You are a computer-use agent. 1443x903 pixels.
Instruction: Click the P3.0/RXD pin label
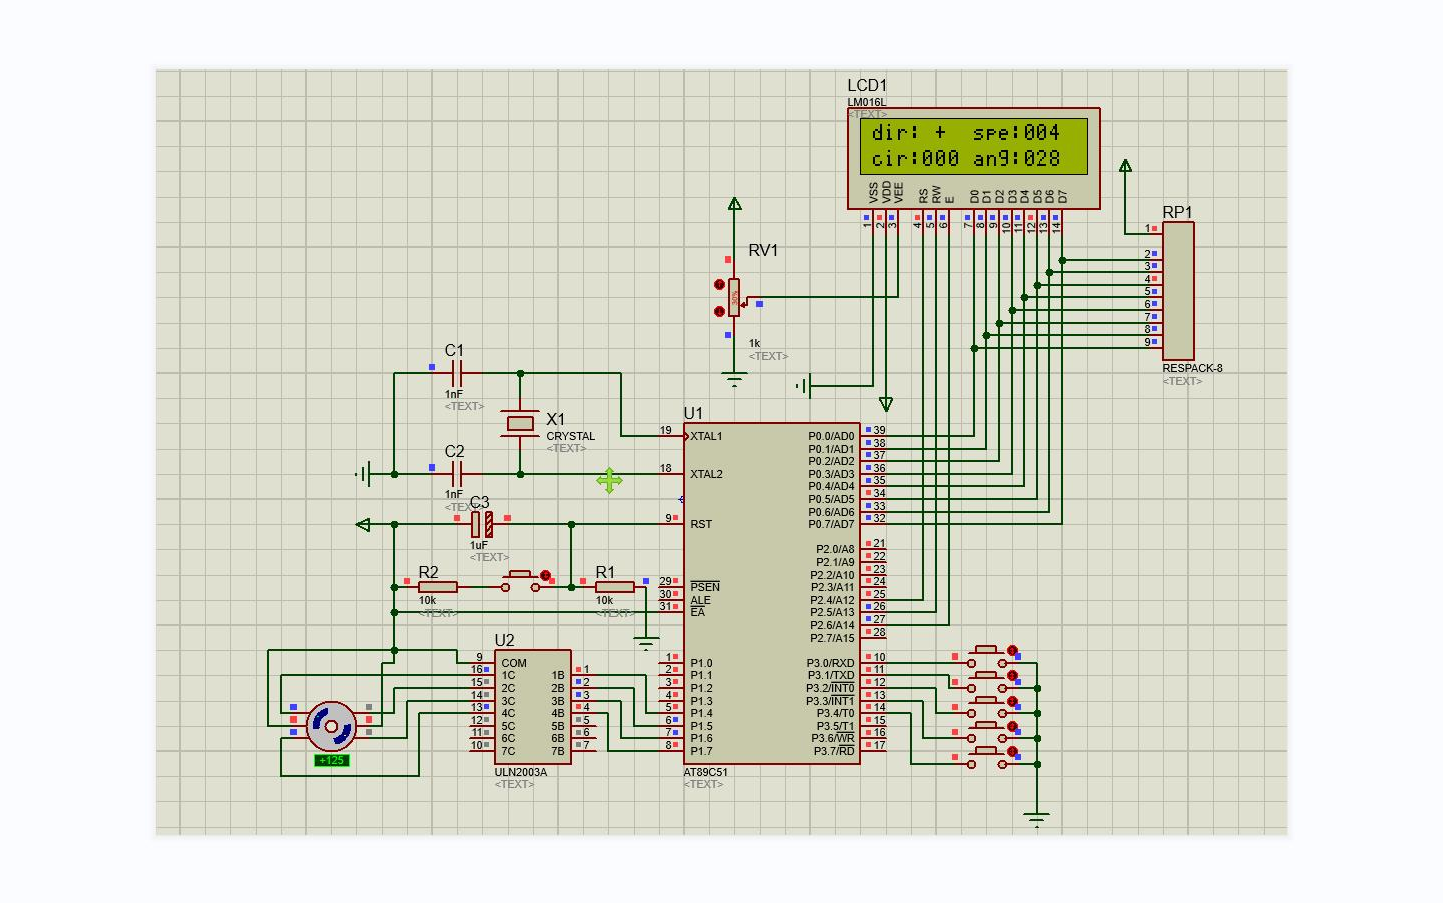tap(830, 663)
